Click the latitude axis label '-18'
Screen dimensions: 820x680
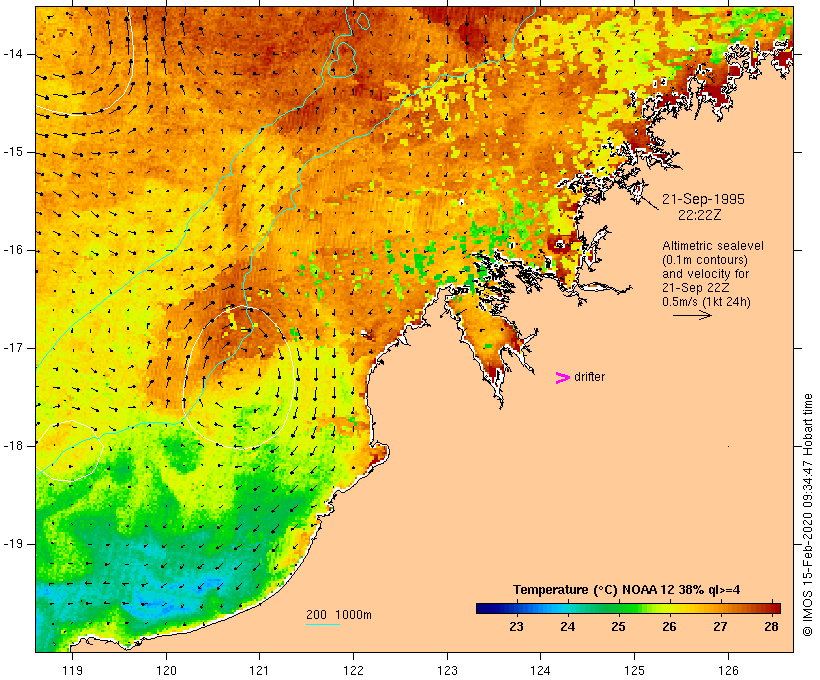click(13, 446)
